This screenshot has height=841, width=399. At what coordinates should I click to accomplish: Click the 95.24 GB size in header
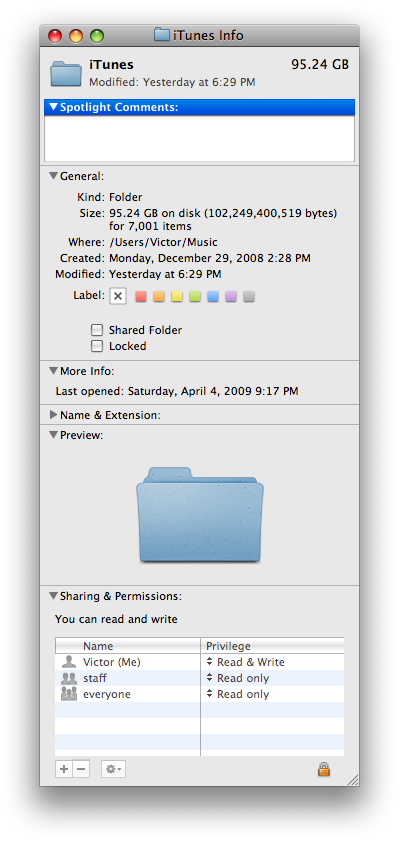tap(320, 64)
